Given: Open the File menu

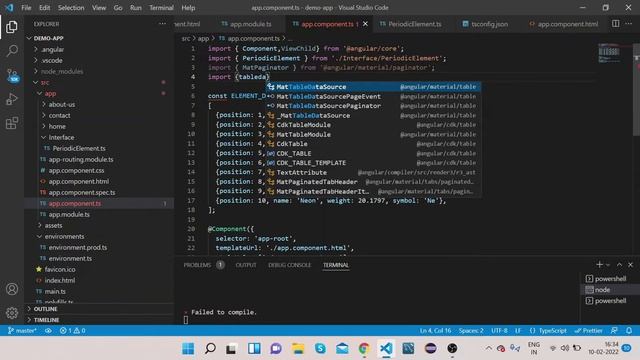Looking at the screenshot, I should tap(26, 8).
